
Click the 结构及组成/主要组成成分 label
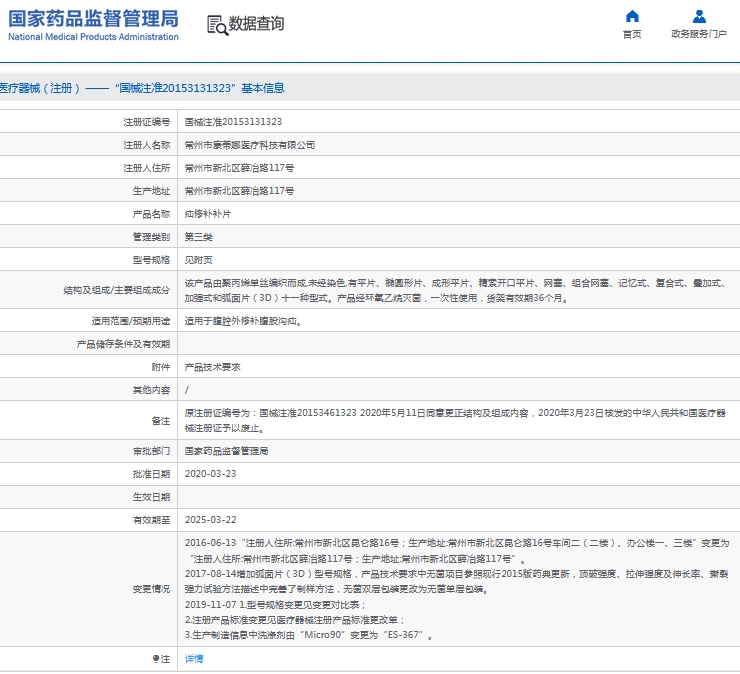coord(117,290)
